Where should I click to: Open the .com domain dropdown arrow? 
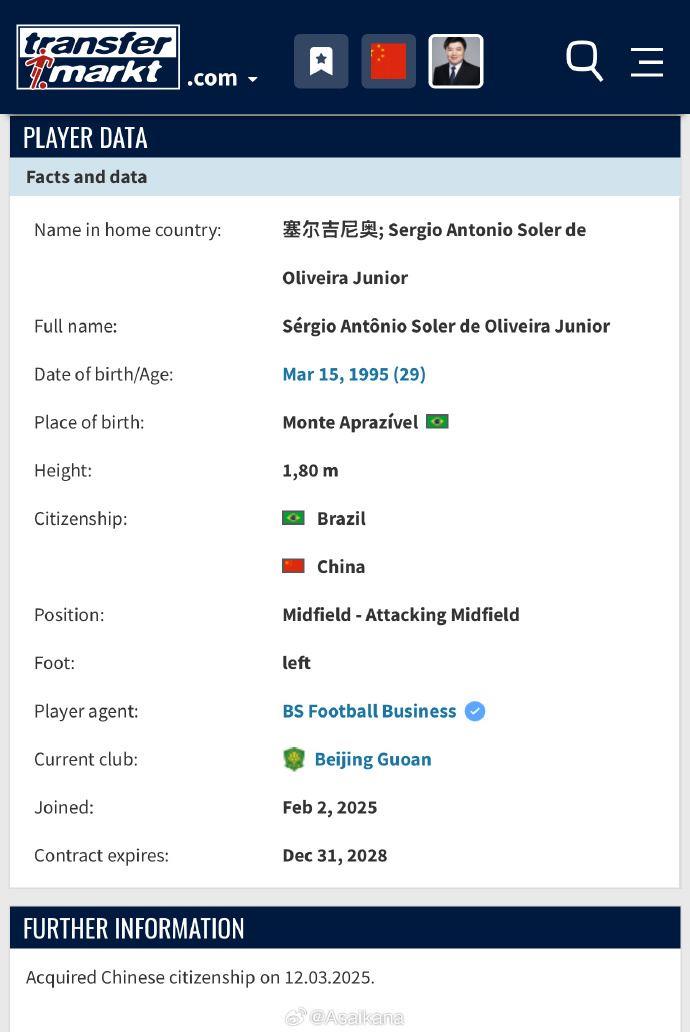click(253, 79)
